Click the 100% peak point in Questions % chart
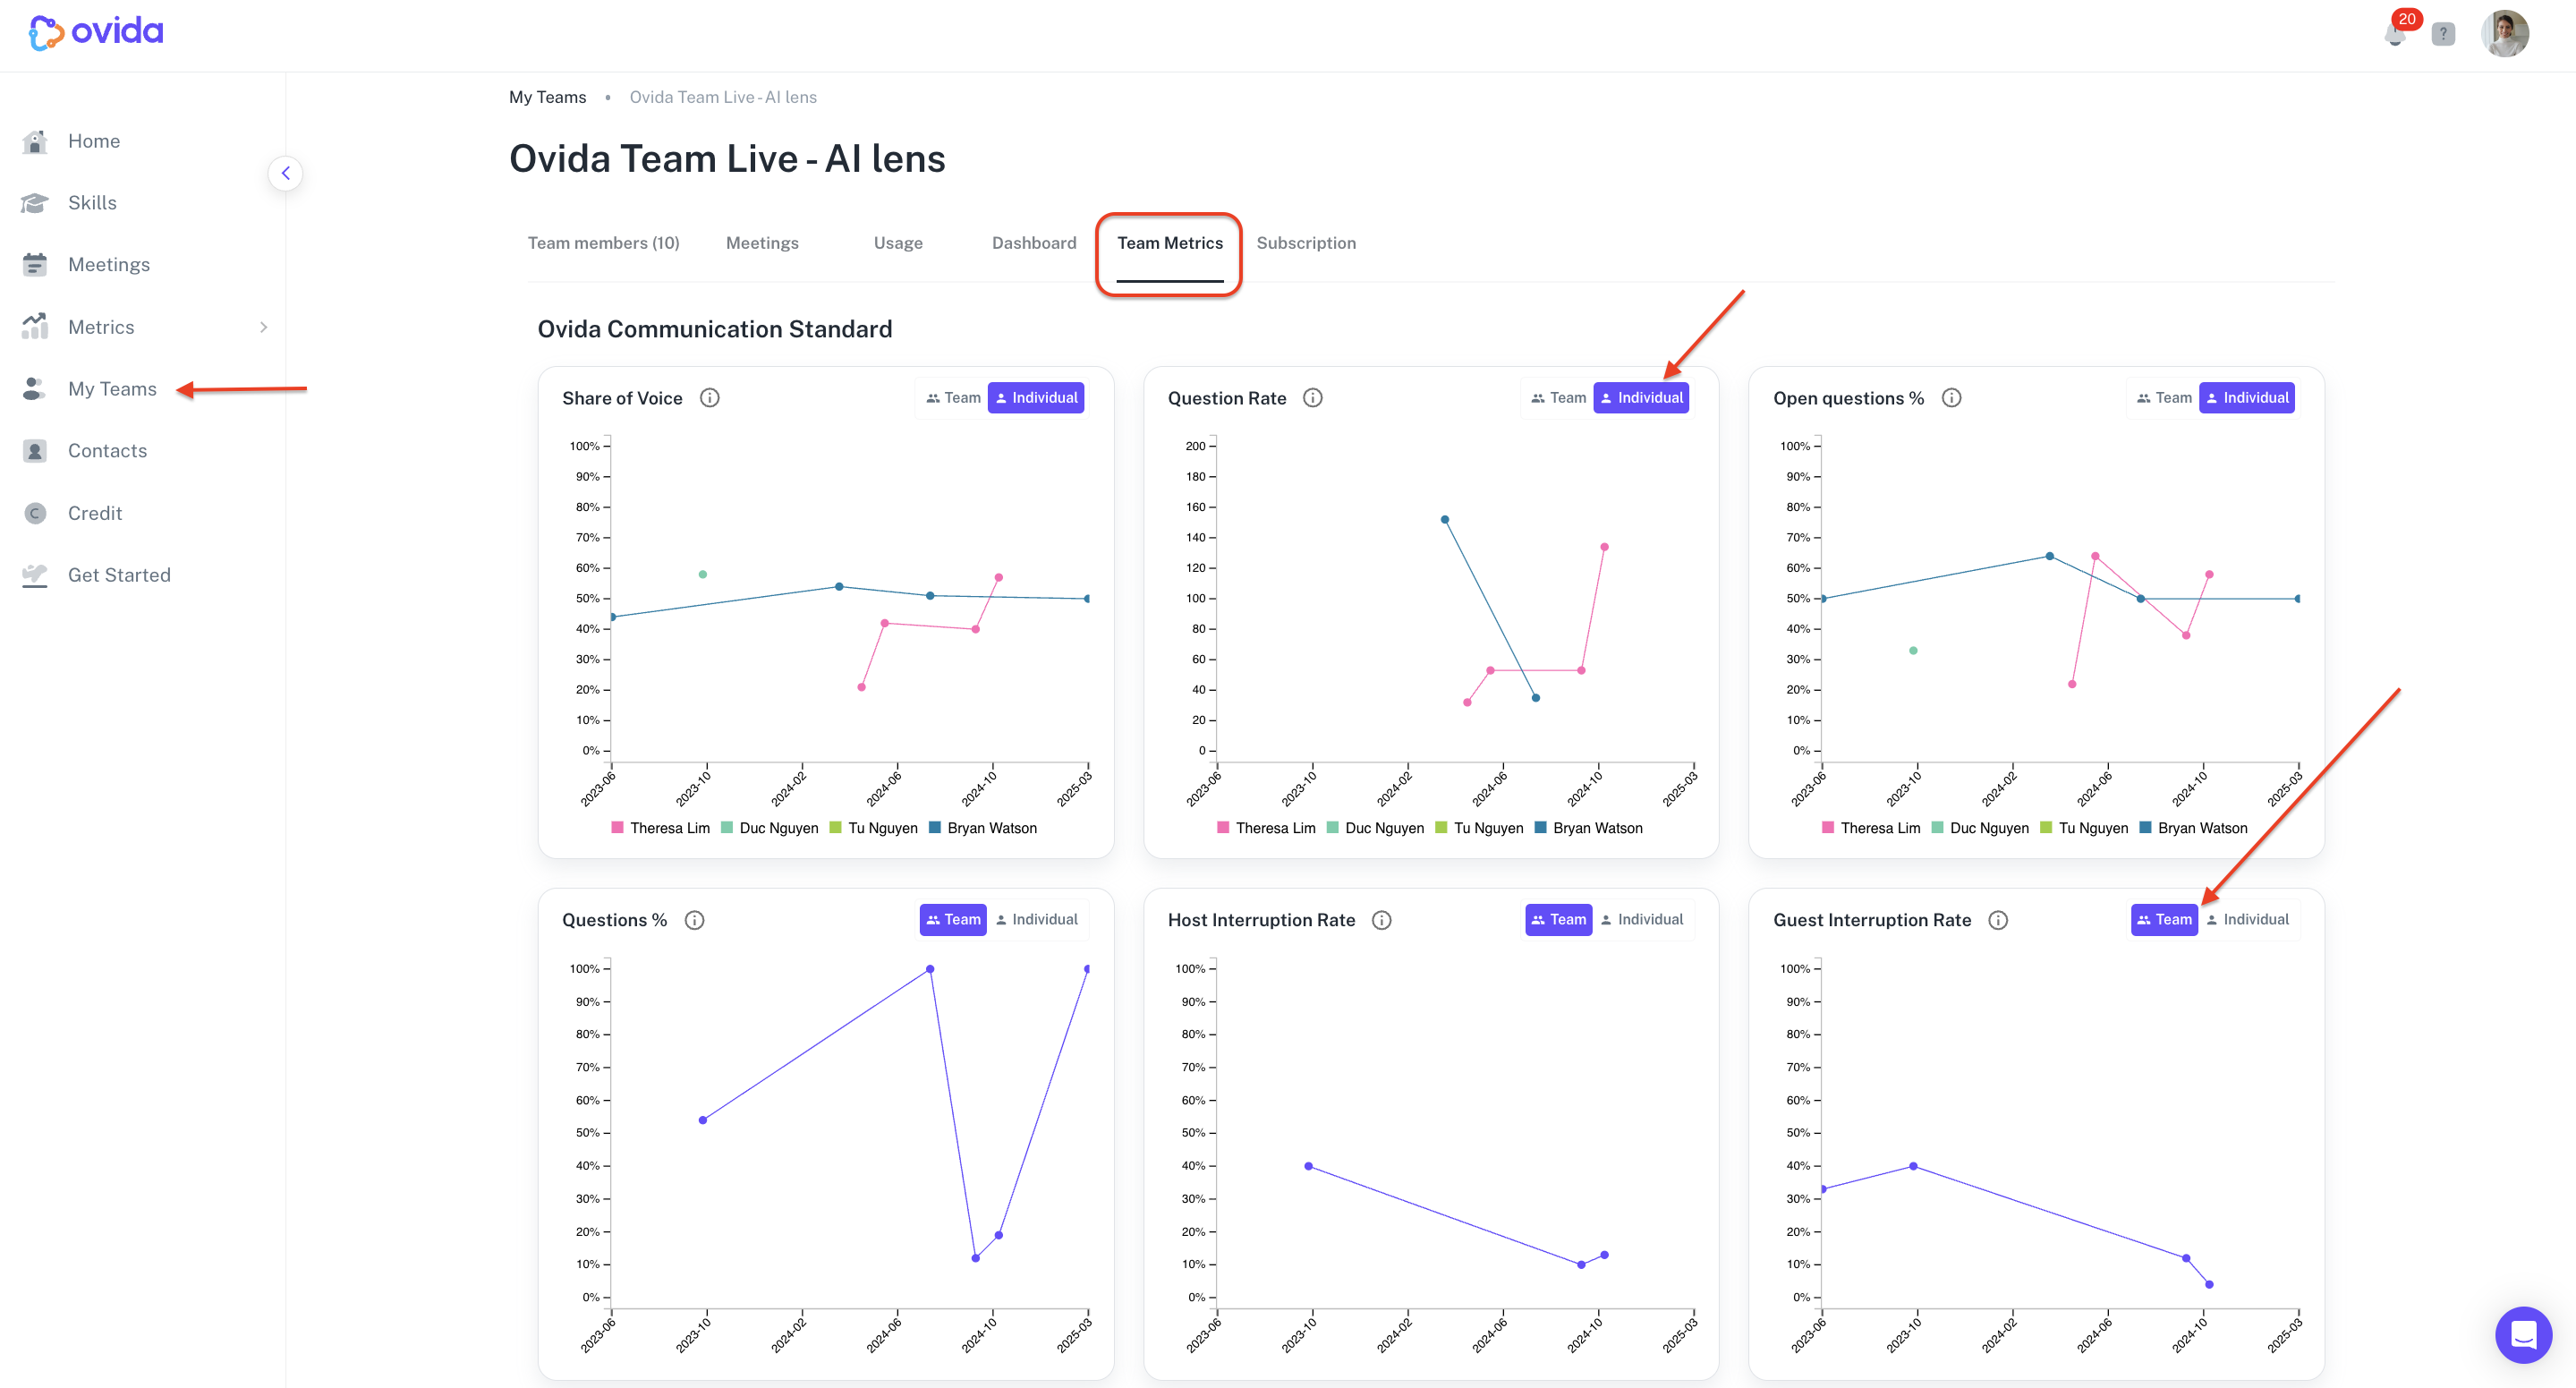The height and width of the screenshot is (1388, 2576). tap(930, 969)
